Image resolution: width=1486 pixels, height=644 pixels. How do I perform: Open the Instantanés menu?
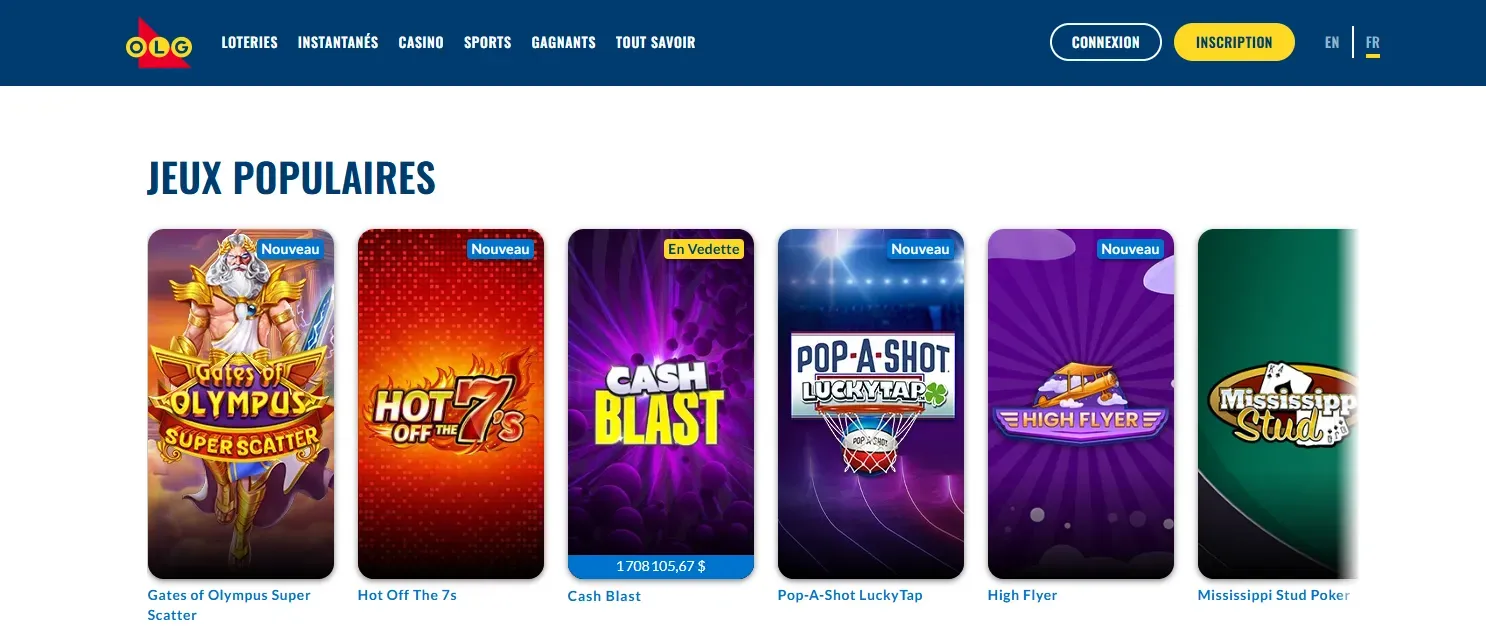click(x=338, y=42)
